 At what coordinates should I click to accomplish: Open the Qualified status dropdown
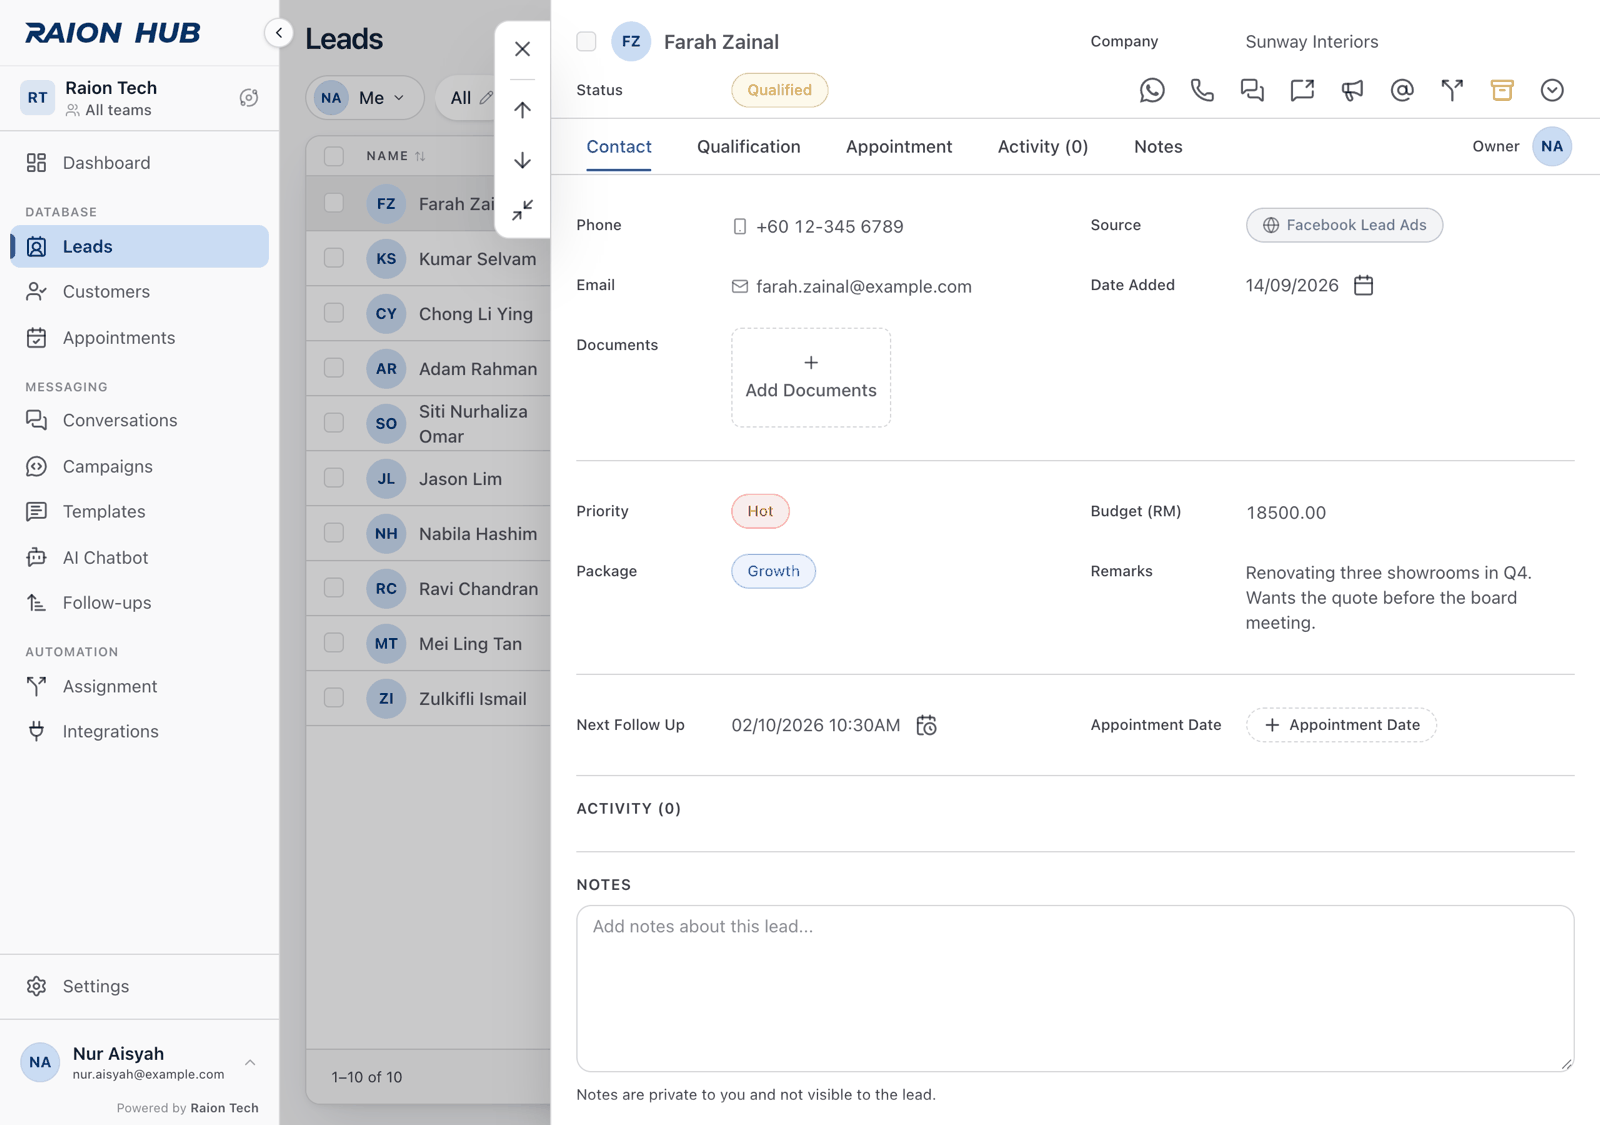[x=779, y=90]
